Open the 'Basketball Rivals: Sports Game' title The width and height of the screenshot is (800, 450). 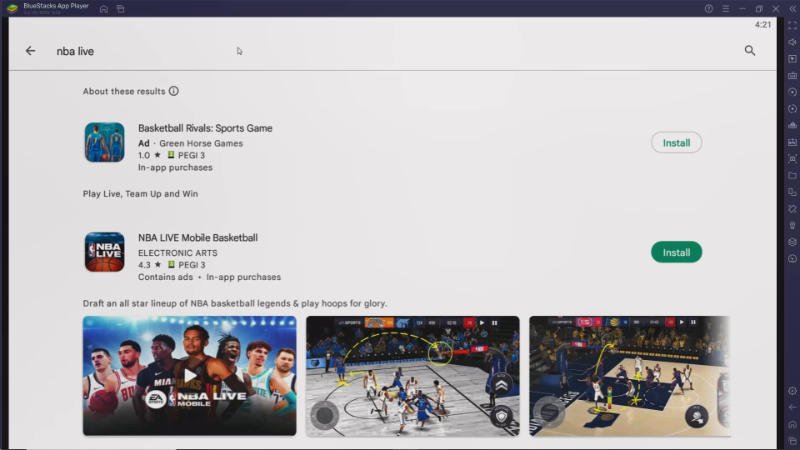(205, 128)
